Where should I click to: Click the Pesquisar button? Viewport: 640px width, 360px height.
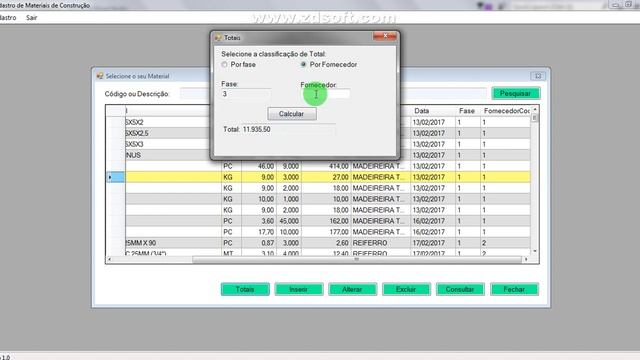point(516,93)
